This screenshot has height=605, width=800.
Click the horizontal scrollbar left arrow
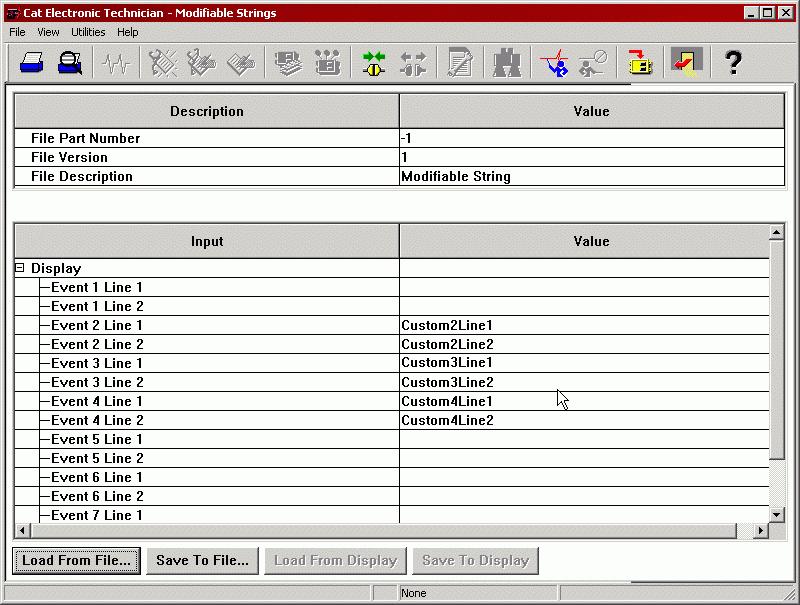(22, 531)
